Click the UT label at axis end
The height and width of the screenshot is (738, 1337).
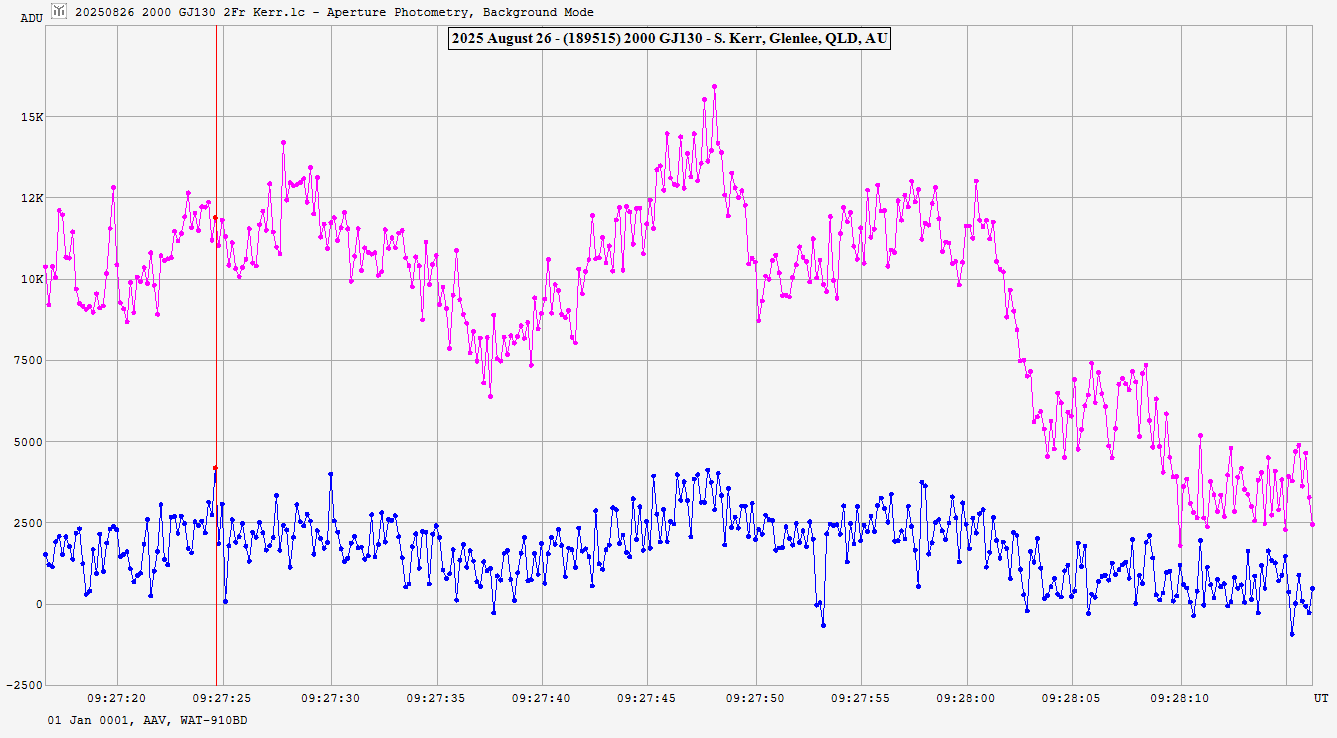tap(1320, 697)
